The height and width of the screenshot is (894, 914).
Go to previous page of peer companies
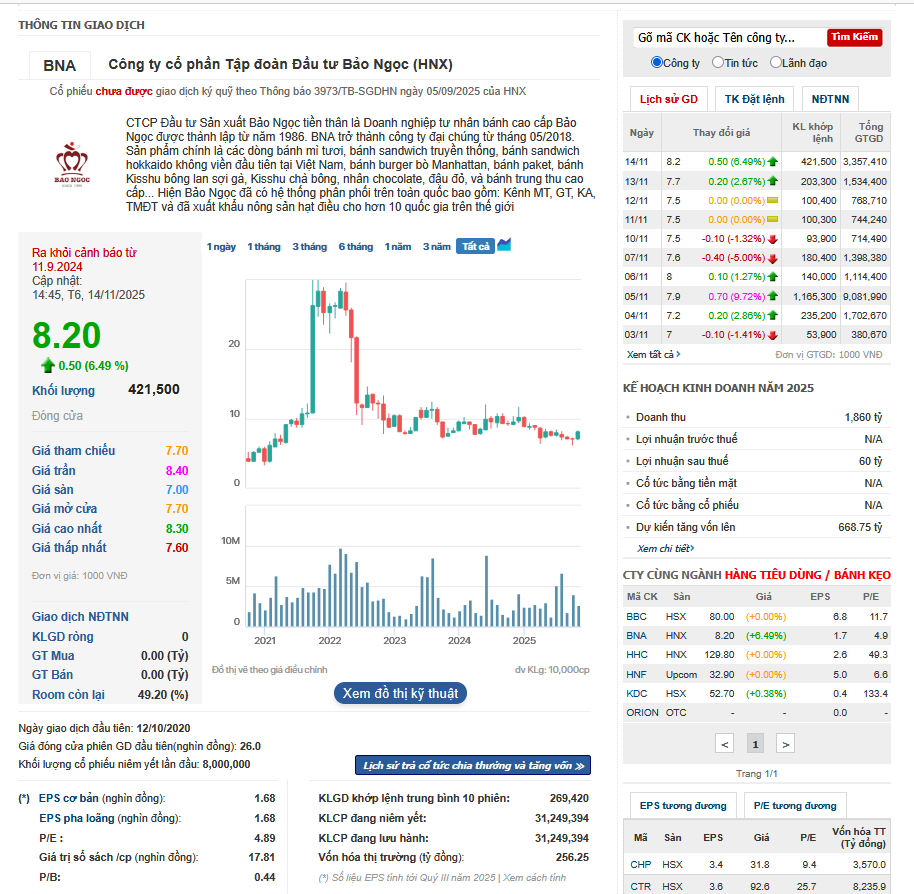coord(725,744)
